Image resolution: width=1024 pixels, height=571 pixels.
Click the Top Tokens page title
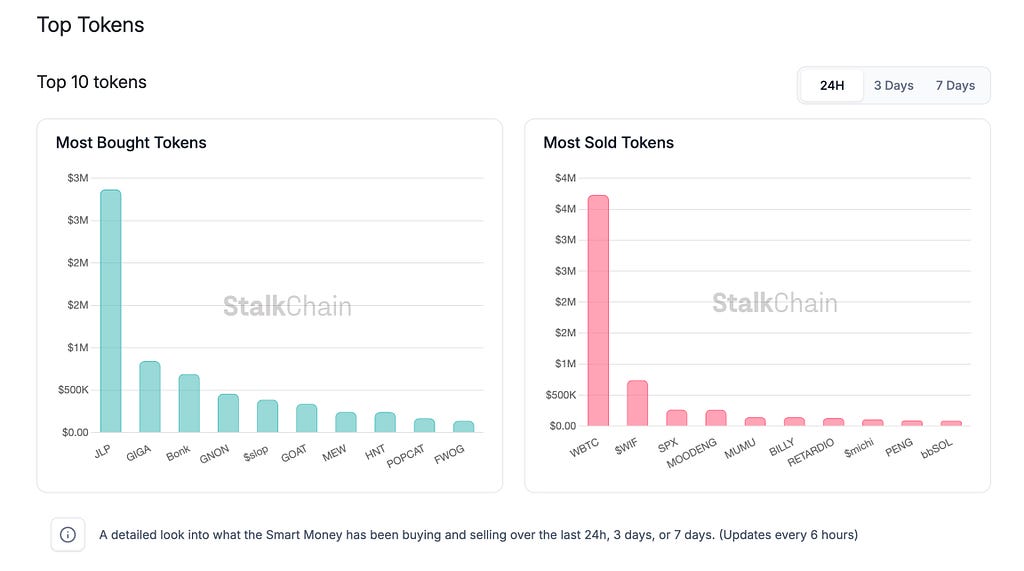(x=90, y=26)
